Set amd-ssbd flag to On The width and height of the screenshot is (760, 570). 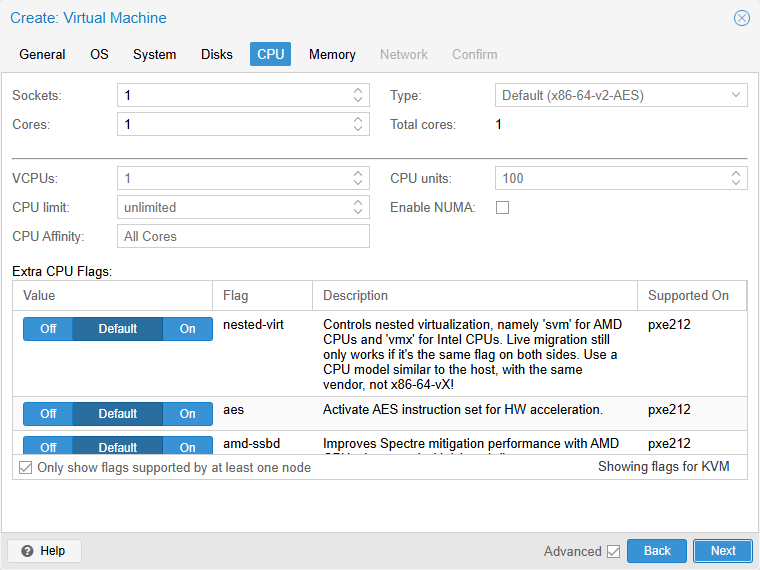coord(188,445)
